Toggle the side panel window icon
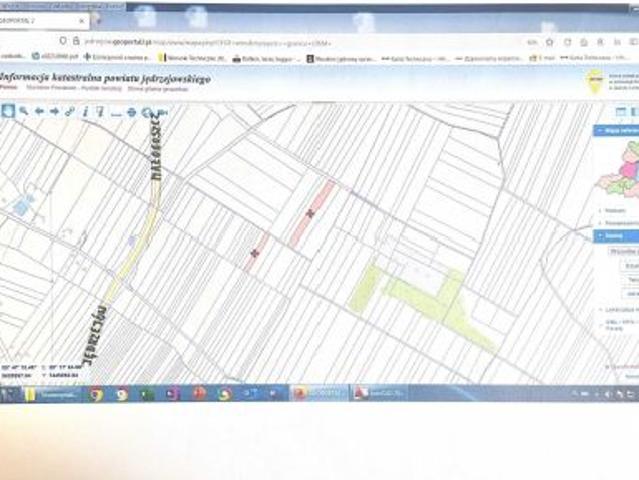Image resolution: width=639 pixels, height=480 pixels. (620, 111)
